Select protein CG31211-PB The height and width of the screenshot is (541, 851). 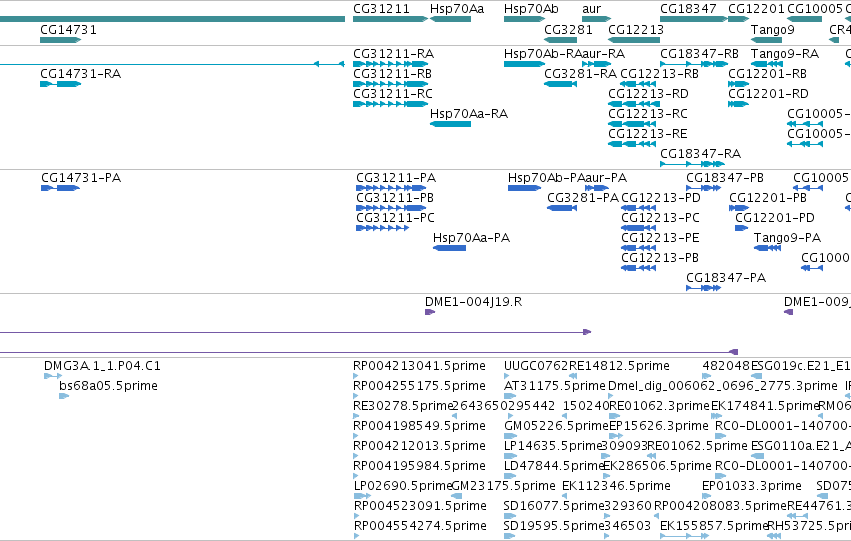tap(391, 208)
